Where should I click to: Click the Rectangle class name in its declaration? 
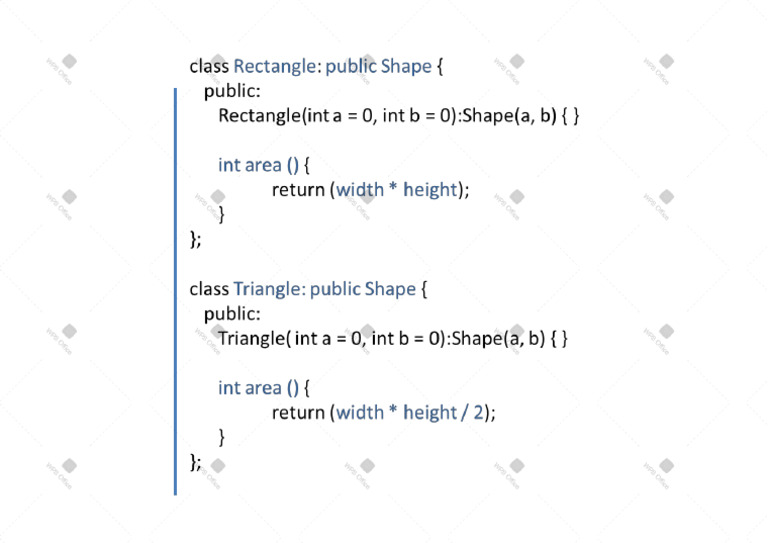pos(274,67)
